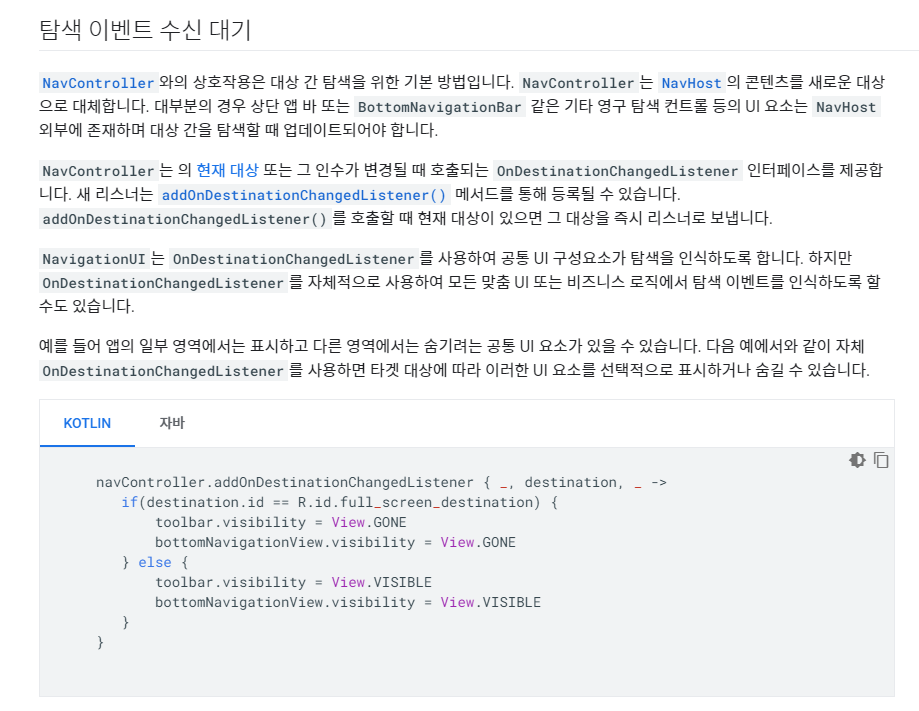Image resolution: width=919 pixels, height=711 pixels.
Task: Click line bottomNavigationView.visibility = View.GONE
Action: (335, 542)
